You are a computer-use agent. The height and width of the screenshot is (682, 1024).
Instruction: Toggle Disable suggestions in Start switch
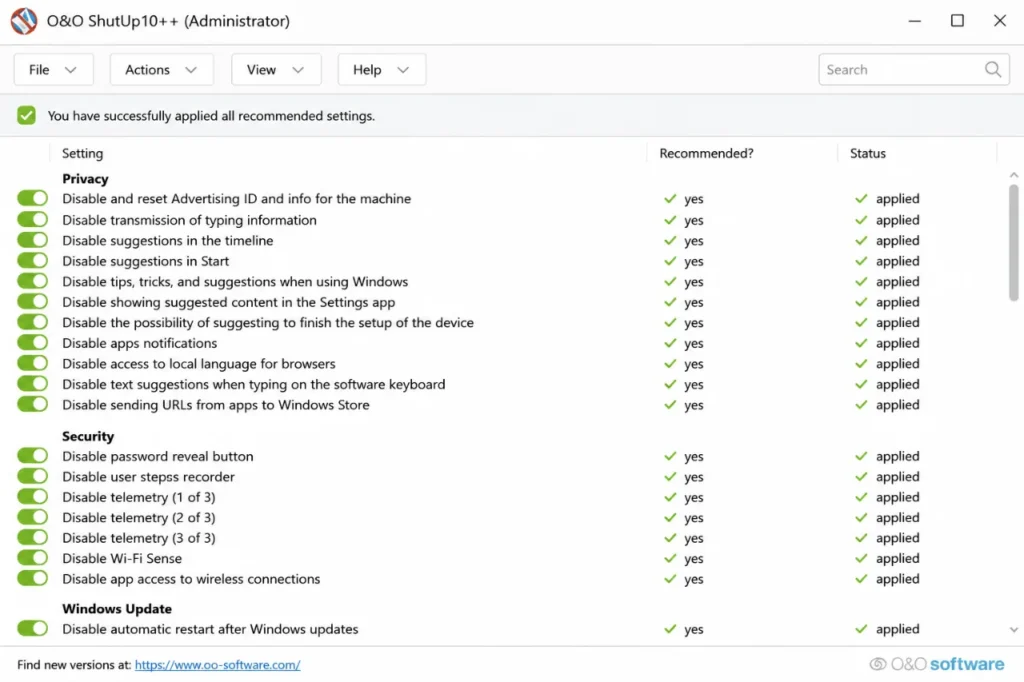pyautogui.click(x=33, y=261)
